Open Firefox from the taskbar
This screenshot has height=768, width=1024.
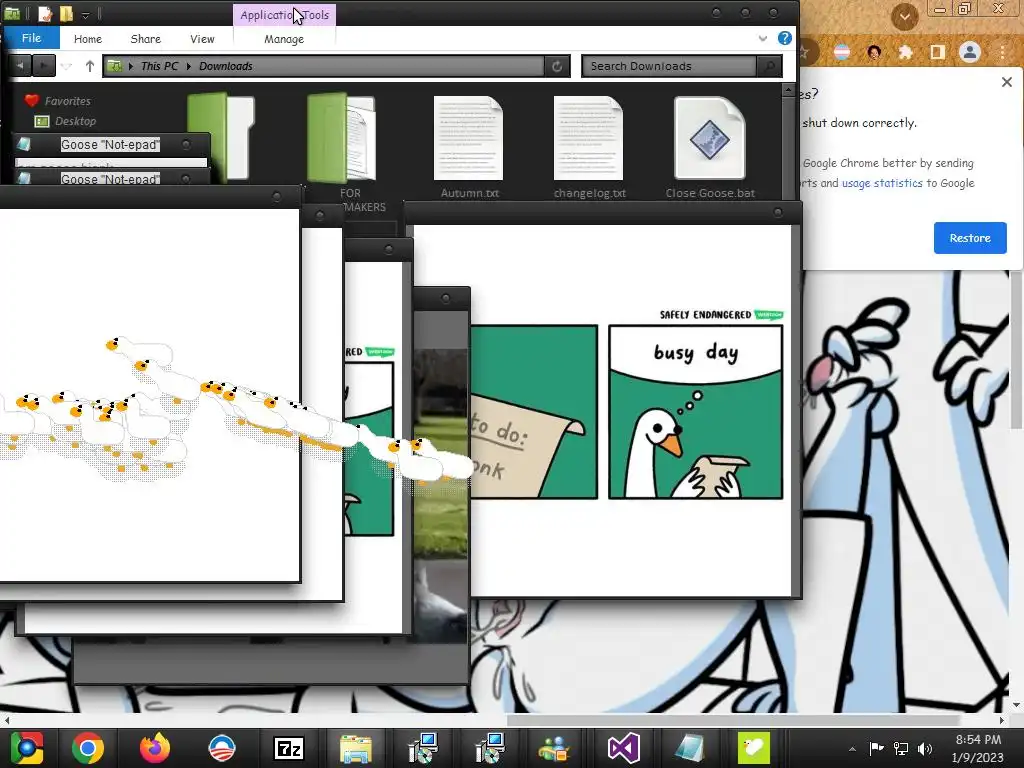154,748
